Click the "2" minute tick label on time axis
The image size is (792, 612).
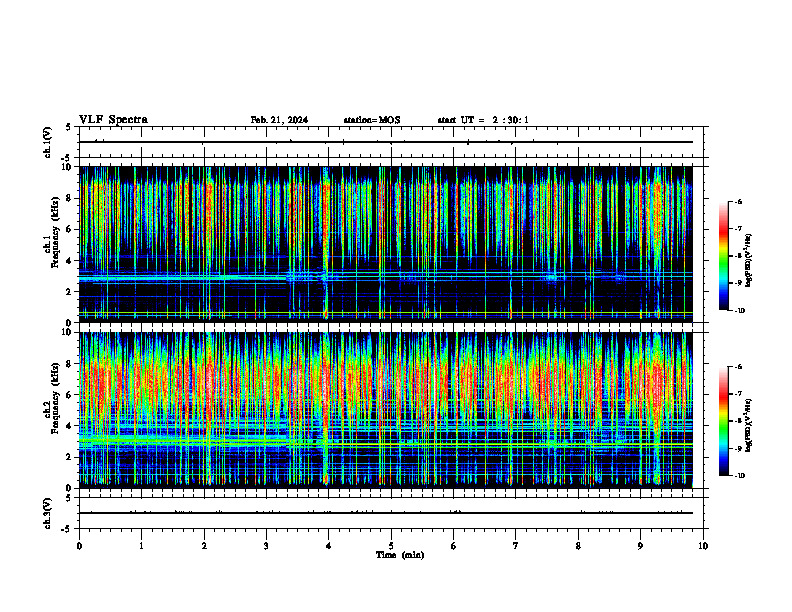204,546
